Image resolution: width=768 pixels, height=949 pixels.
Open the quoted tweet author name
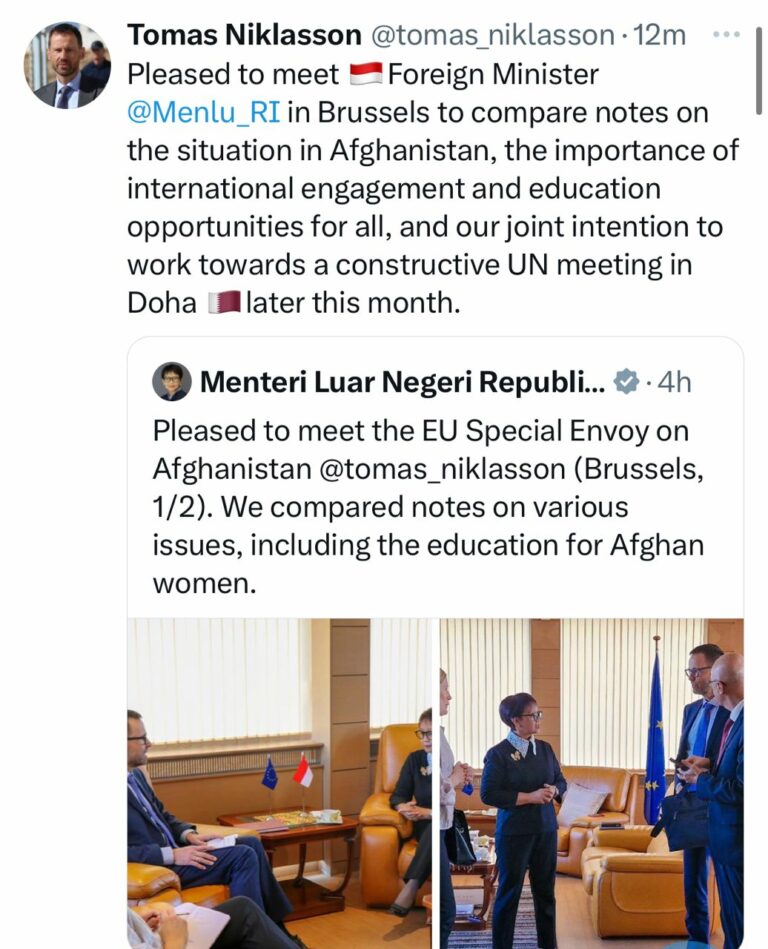[402, 382]
